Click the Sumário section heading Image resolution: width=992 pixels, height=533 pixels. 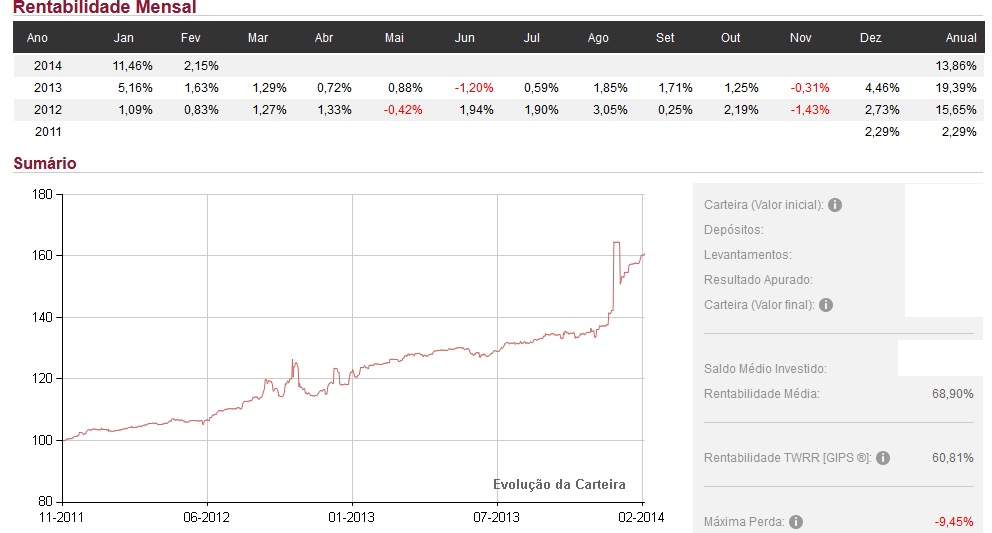click(x=44, y=163)
